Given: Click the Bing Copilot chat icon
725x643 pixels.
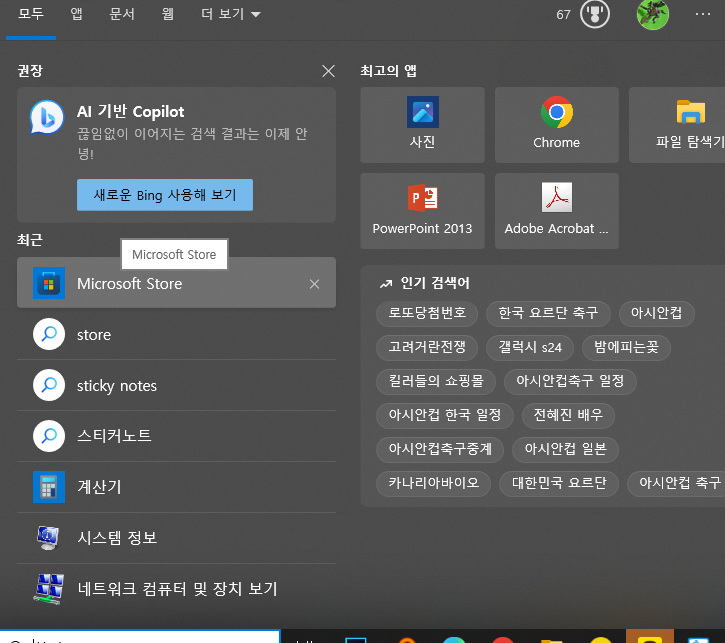Looking at the screenshot, I should click(x=47, y=117).
